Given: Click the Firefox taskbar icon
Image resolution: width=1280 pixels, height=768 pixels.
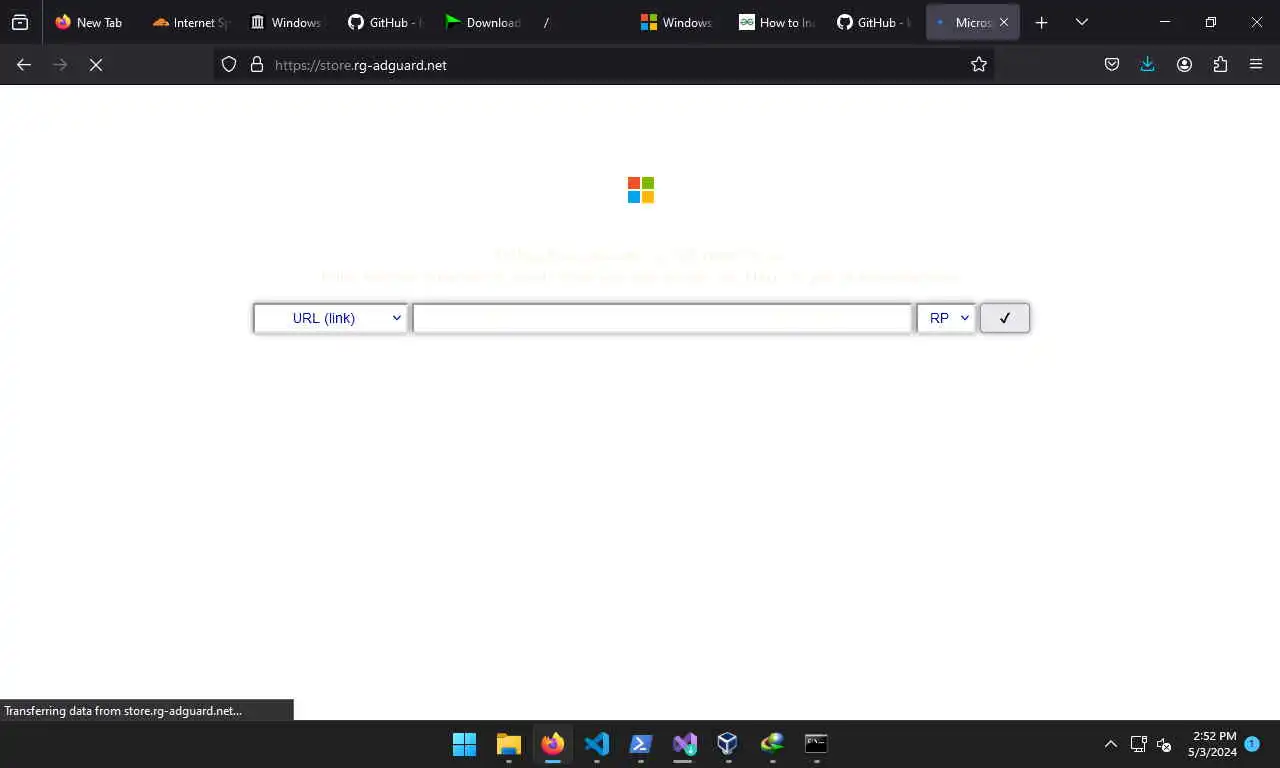Looking at the screenshot, I should pyautogui.click(x=553, y=744).
